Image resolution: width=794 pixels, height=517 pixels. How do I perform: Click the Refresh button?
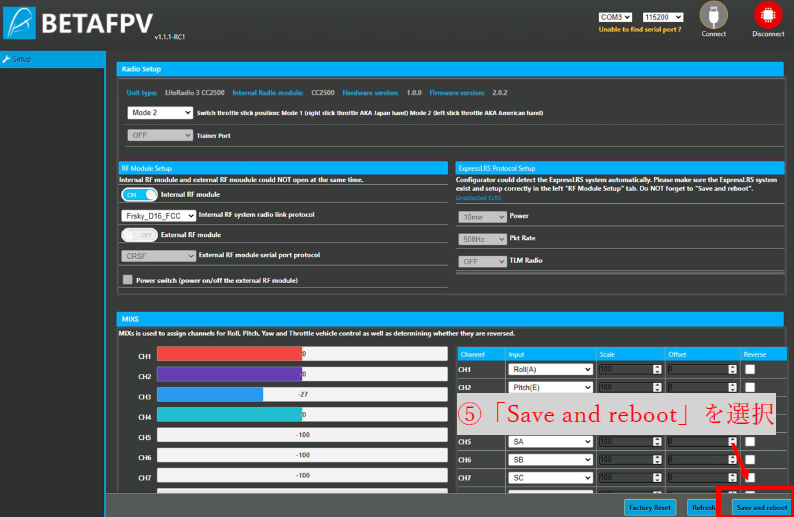[702, 507]
